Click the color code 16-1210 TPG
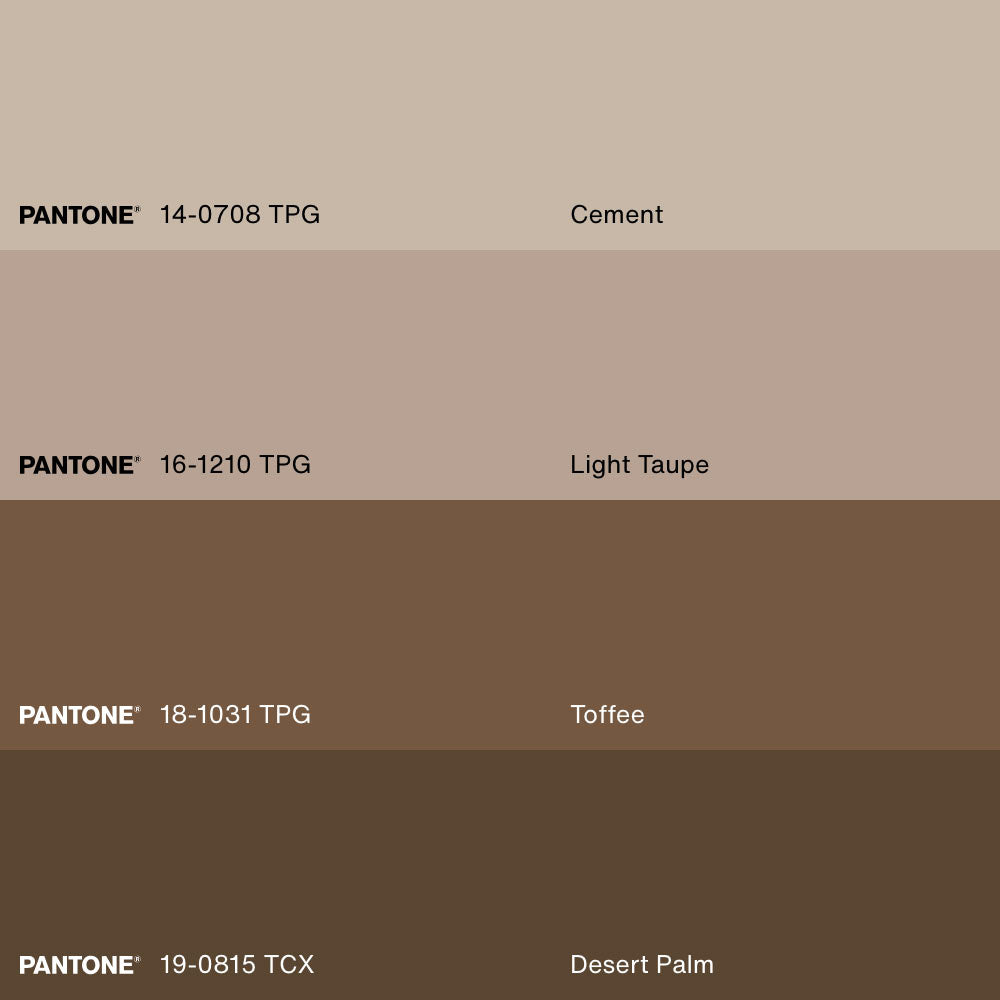The height and width of the screenshot is (1000, 1000). click(235, 465)
